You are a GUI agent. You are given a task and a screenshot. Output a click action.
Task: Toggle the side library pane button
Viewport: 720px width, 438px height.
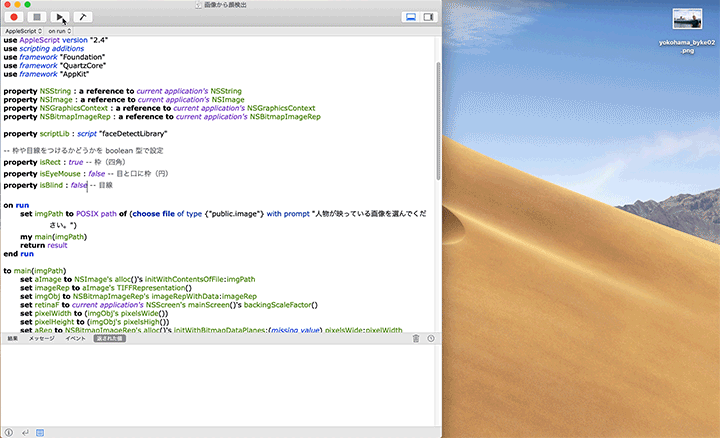click(428, 17)
